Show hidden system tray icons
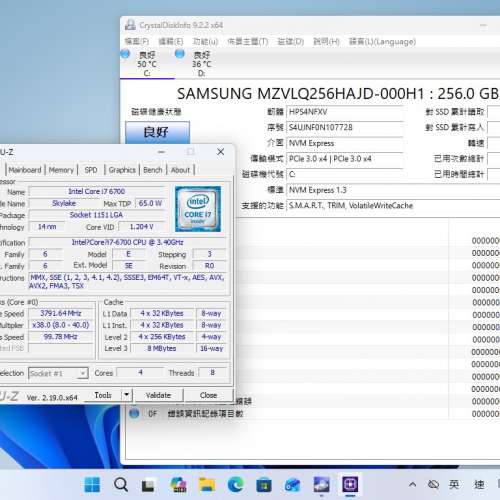Image resolution: width=500 pixels, height=500 pixels. [x=412, y=484]
